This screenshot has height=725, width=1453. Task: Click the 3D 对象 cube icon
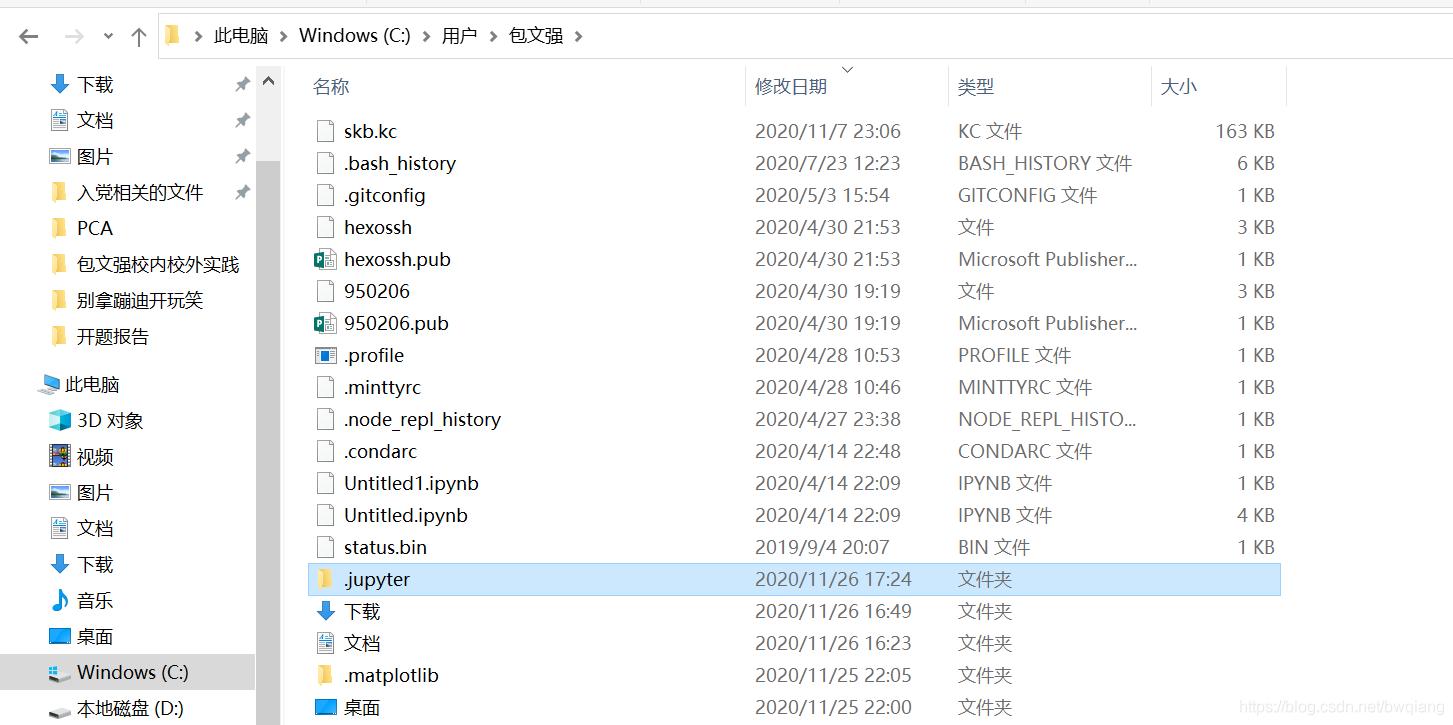click(x=60, y=420)
